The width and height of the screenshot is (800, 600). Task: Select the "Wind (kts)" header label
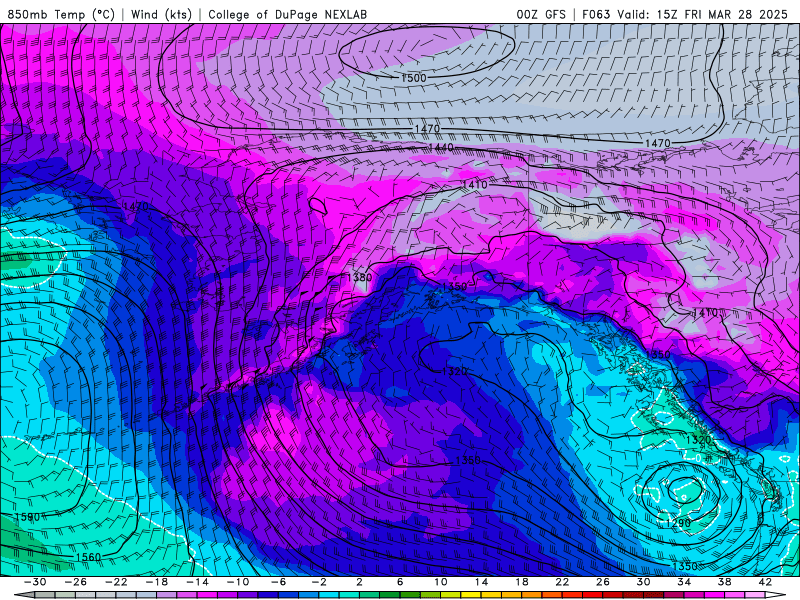(x=161, y=14)
